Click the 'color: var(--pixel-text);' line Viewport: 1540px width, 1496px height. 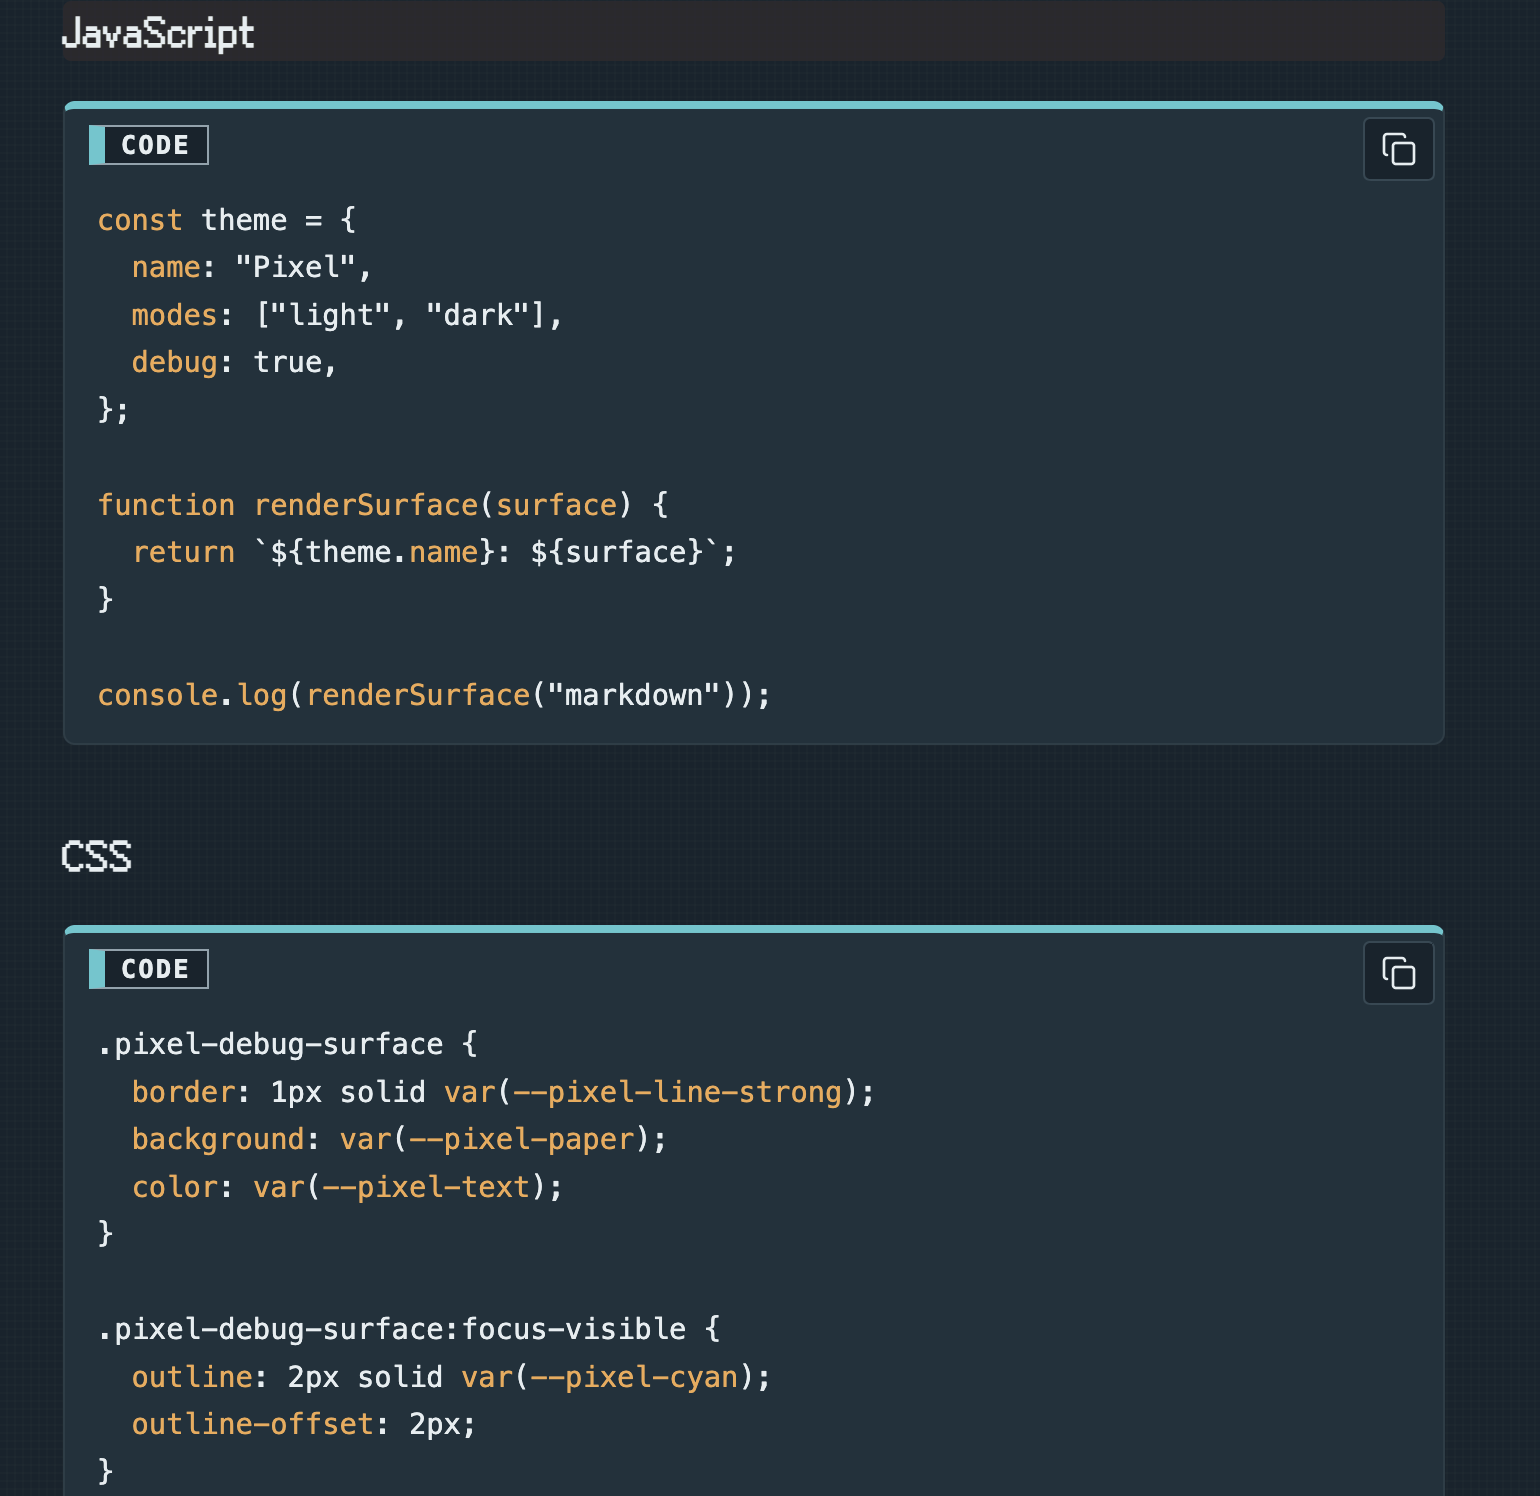[x=347, y=1187]
